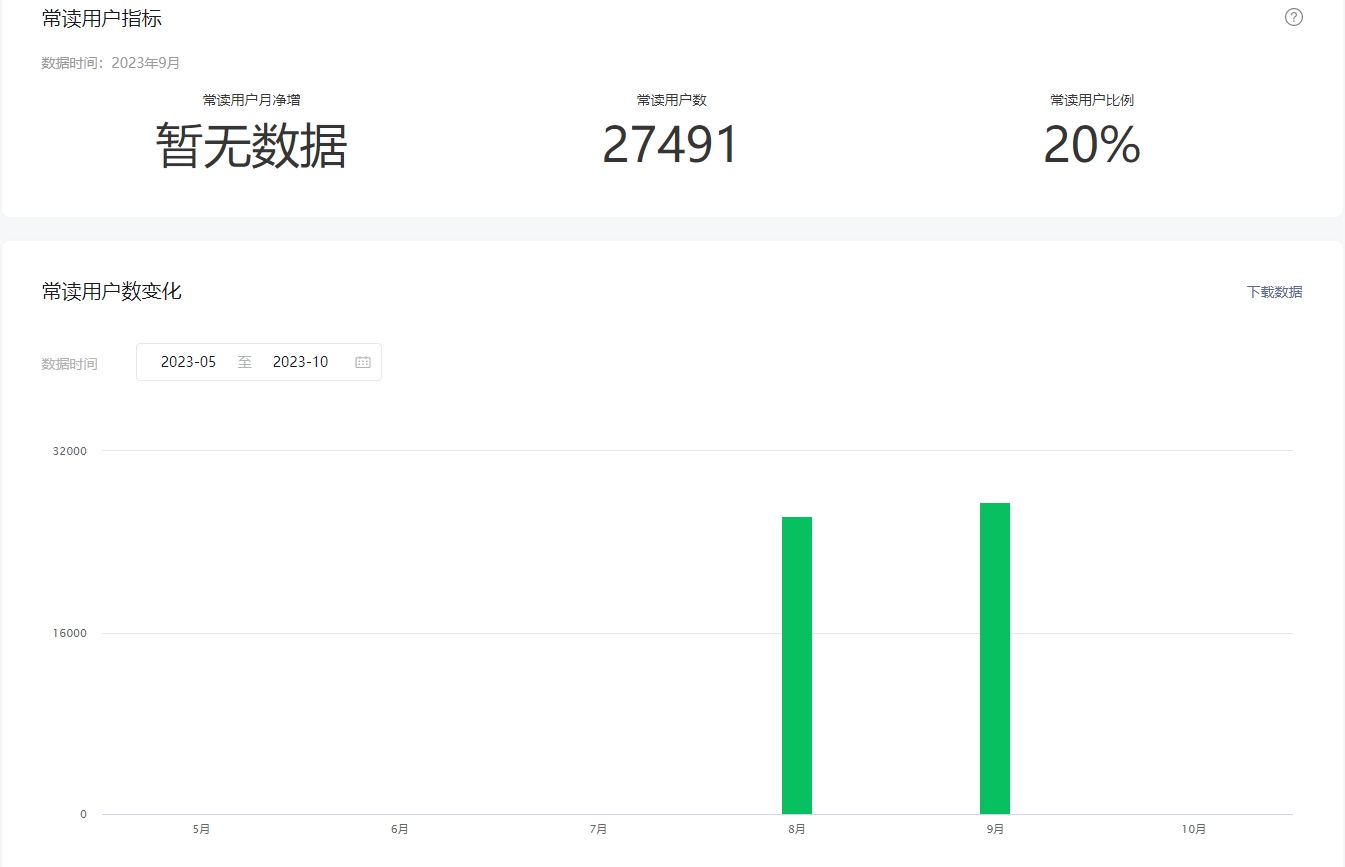Click the 常读用户数变化 section heading

(112, 292)
